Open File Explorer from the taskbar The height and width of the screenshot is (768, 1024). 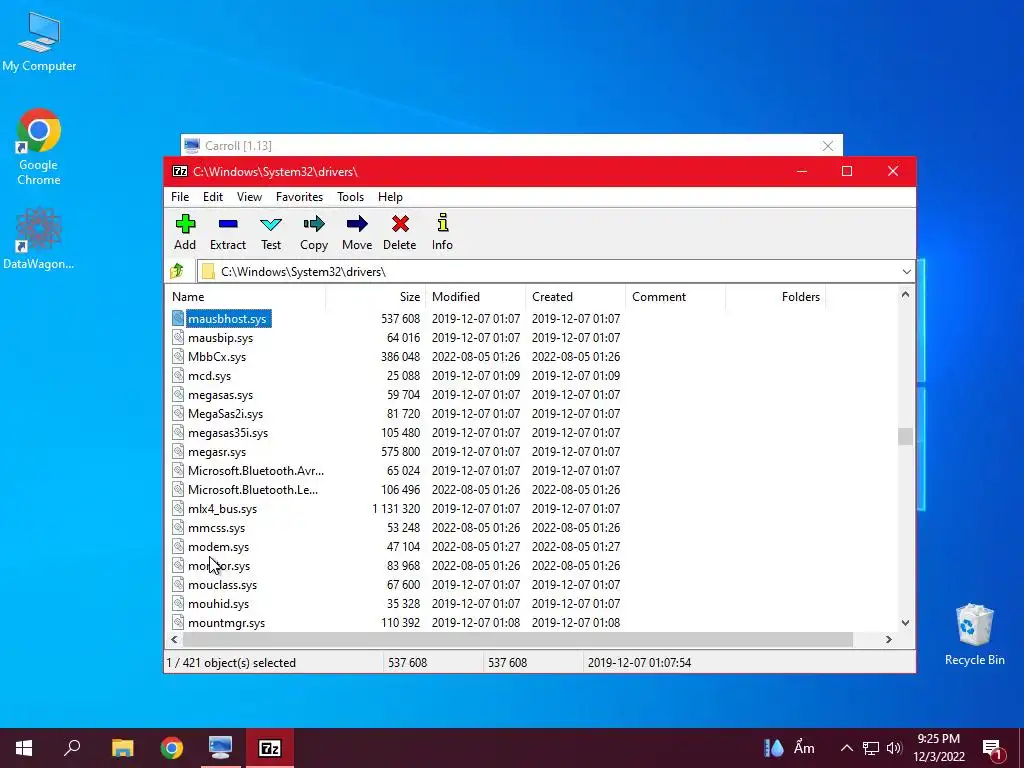pos(122,748)
